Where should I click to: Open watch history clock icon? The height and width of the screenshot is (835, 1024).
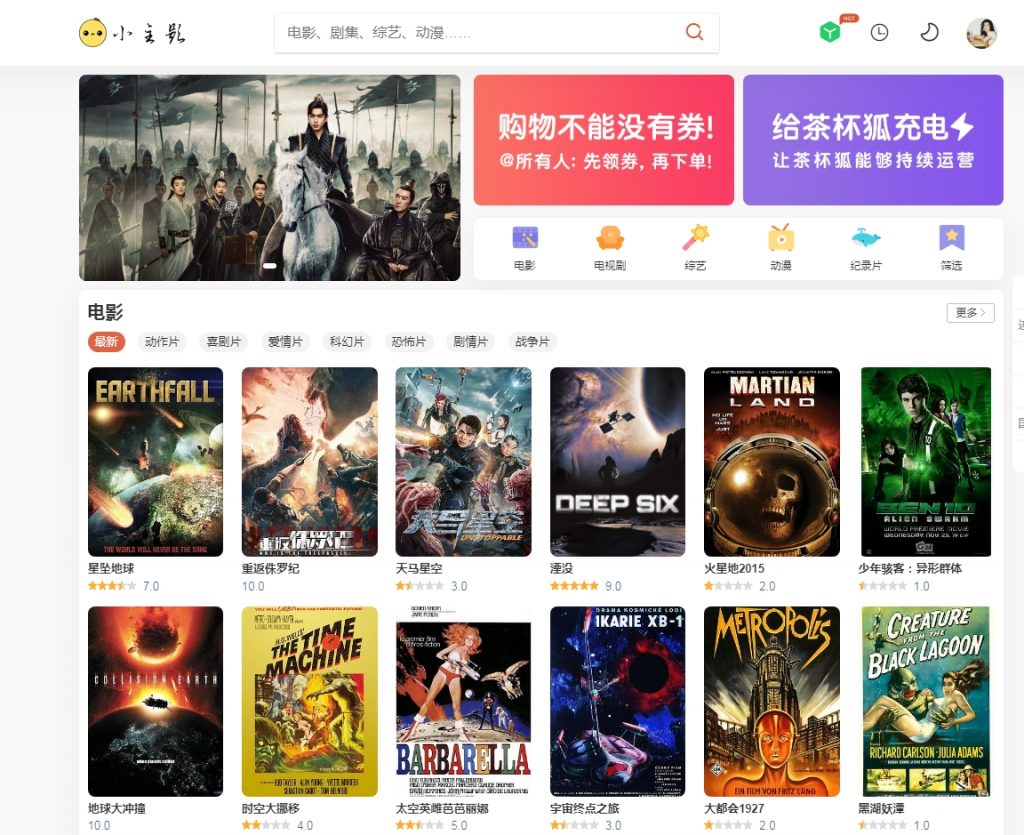[879, 33]
